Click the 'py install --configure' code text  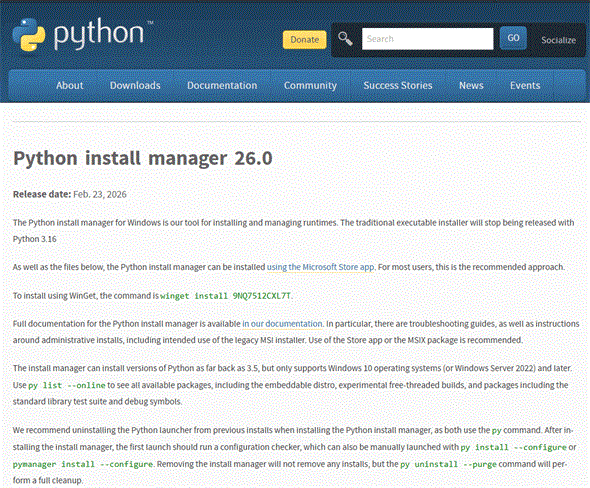point(513,447)
